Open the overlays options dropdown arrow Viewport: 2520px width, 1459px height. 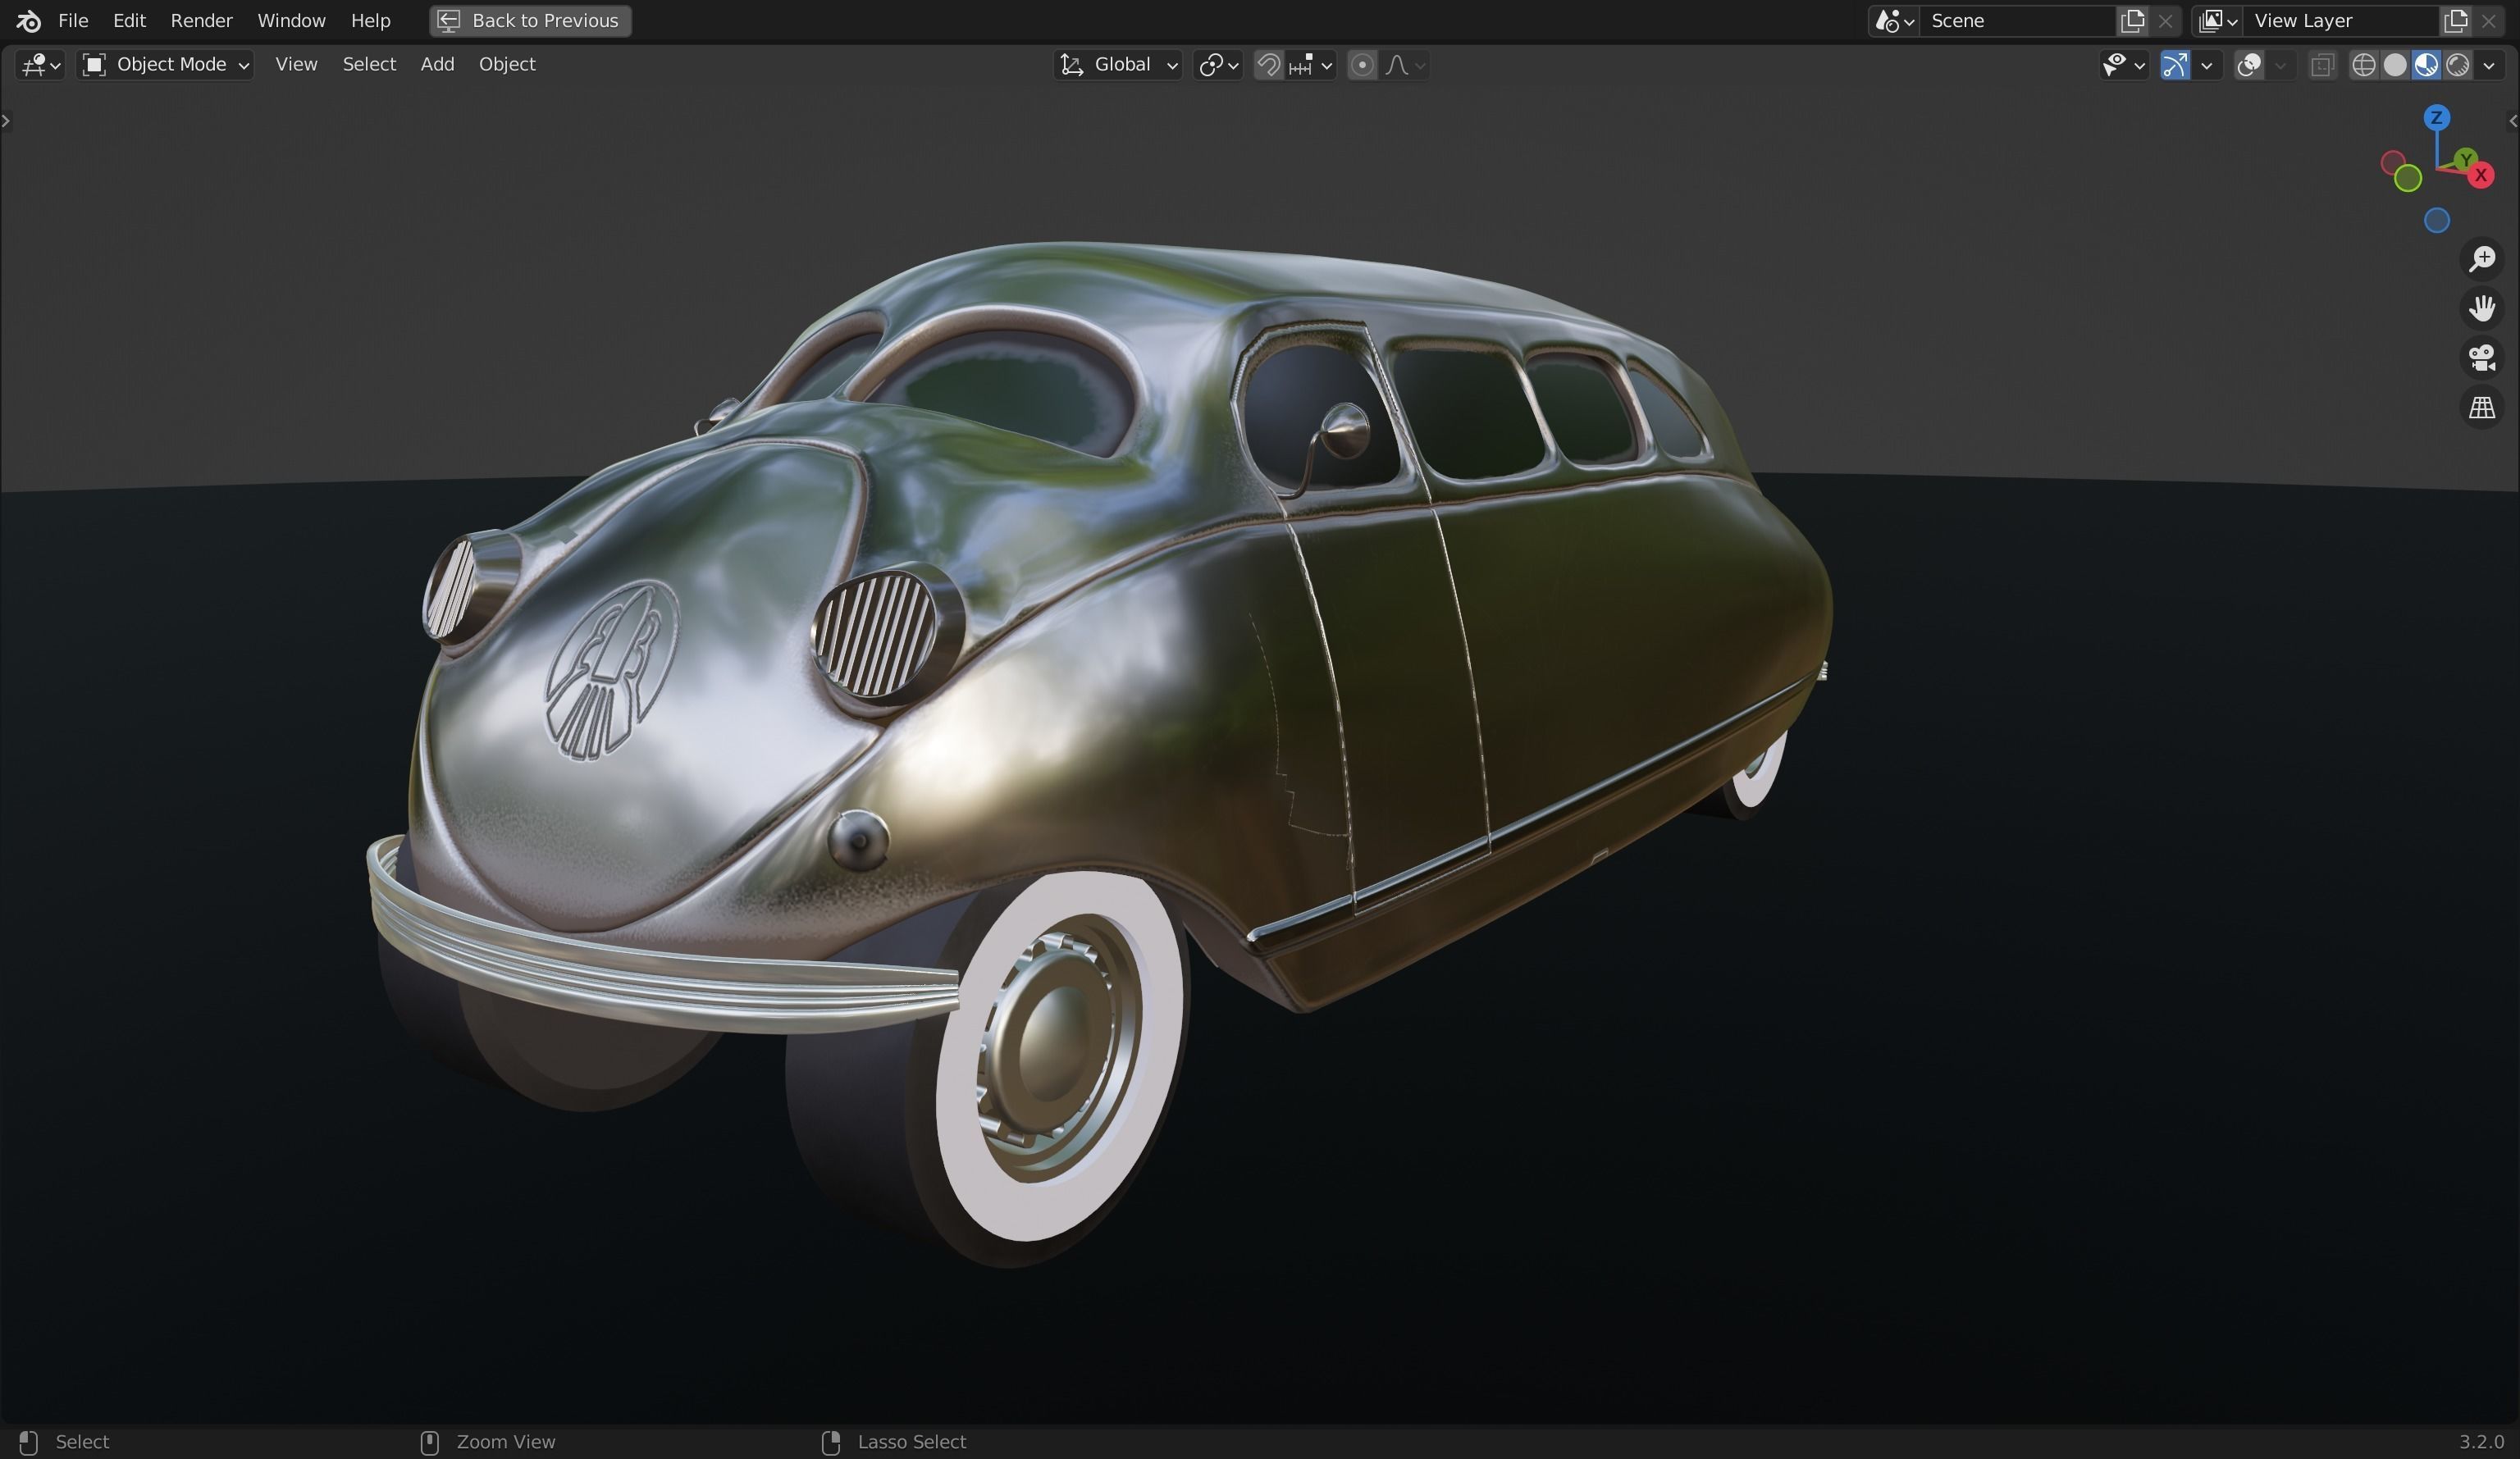[x=2280, y=65]
